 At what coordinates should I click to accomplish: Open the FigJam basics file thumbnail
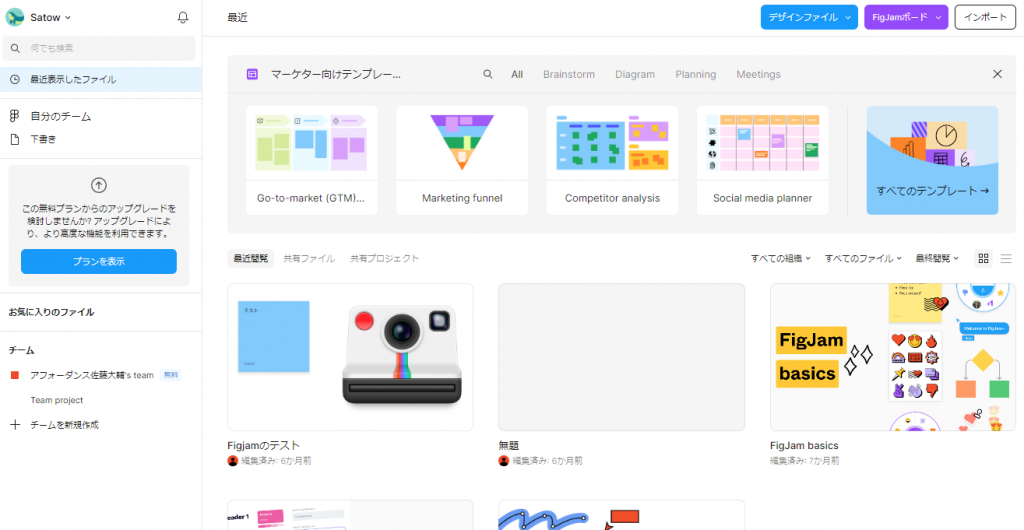[893, 357]
